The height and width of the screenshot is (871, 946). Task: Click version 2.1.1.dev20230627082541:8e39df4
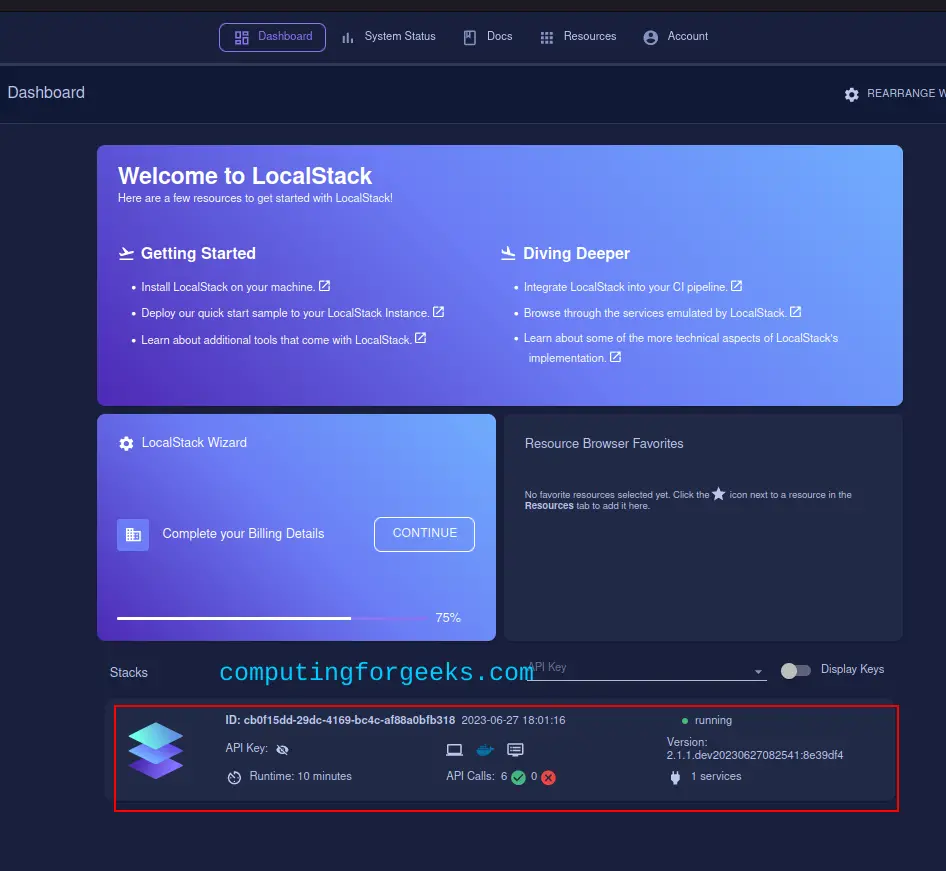click(755, 755)
